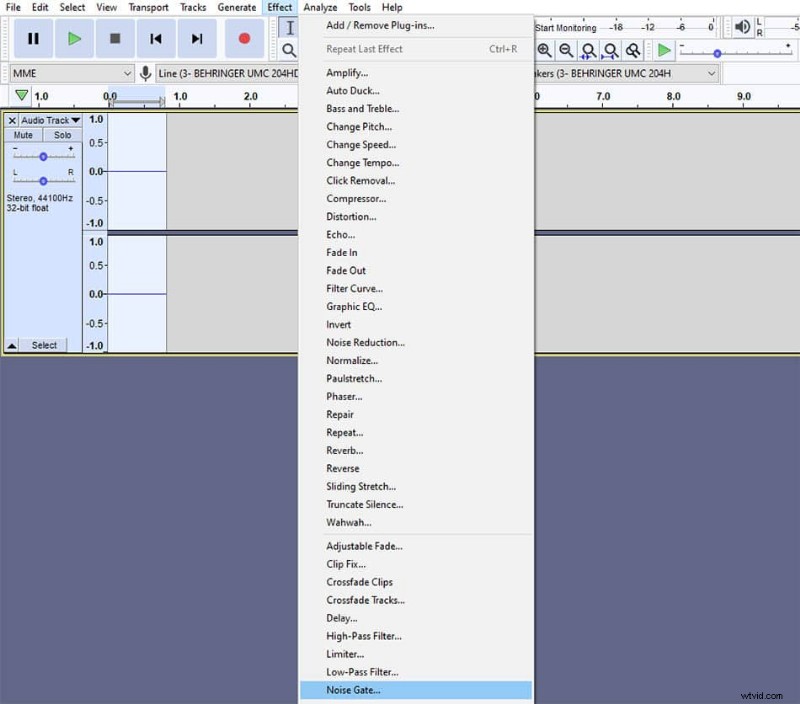Open the Analyze menu

(x=319, y=7)
